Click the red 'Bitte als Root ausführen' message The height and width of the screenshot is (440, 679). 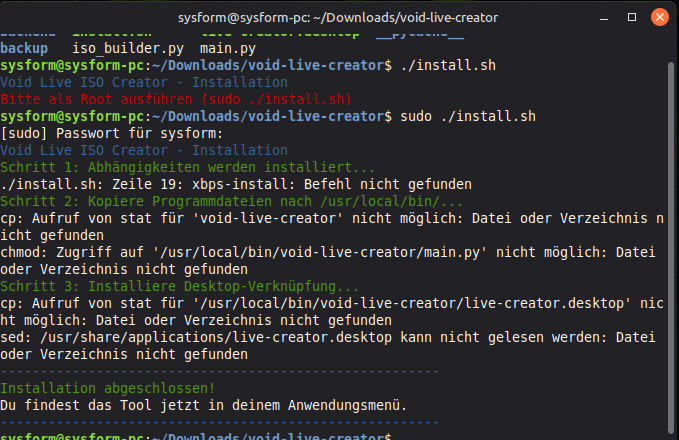click(x=176, y=99)
